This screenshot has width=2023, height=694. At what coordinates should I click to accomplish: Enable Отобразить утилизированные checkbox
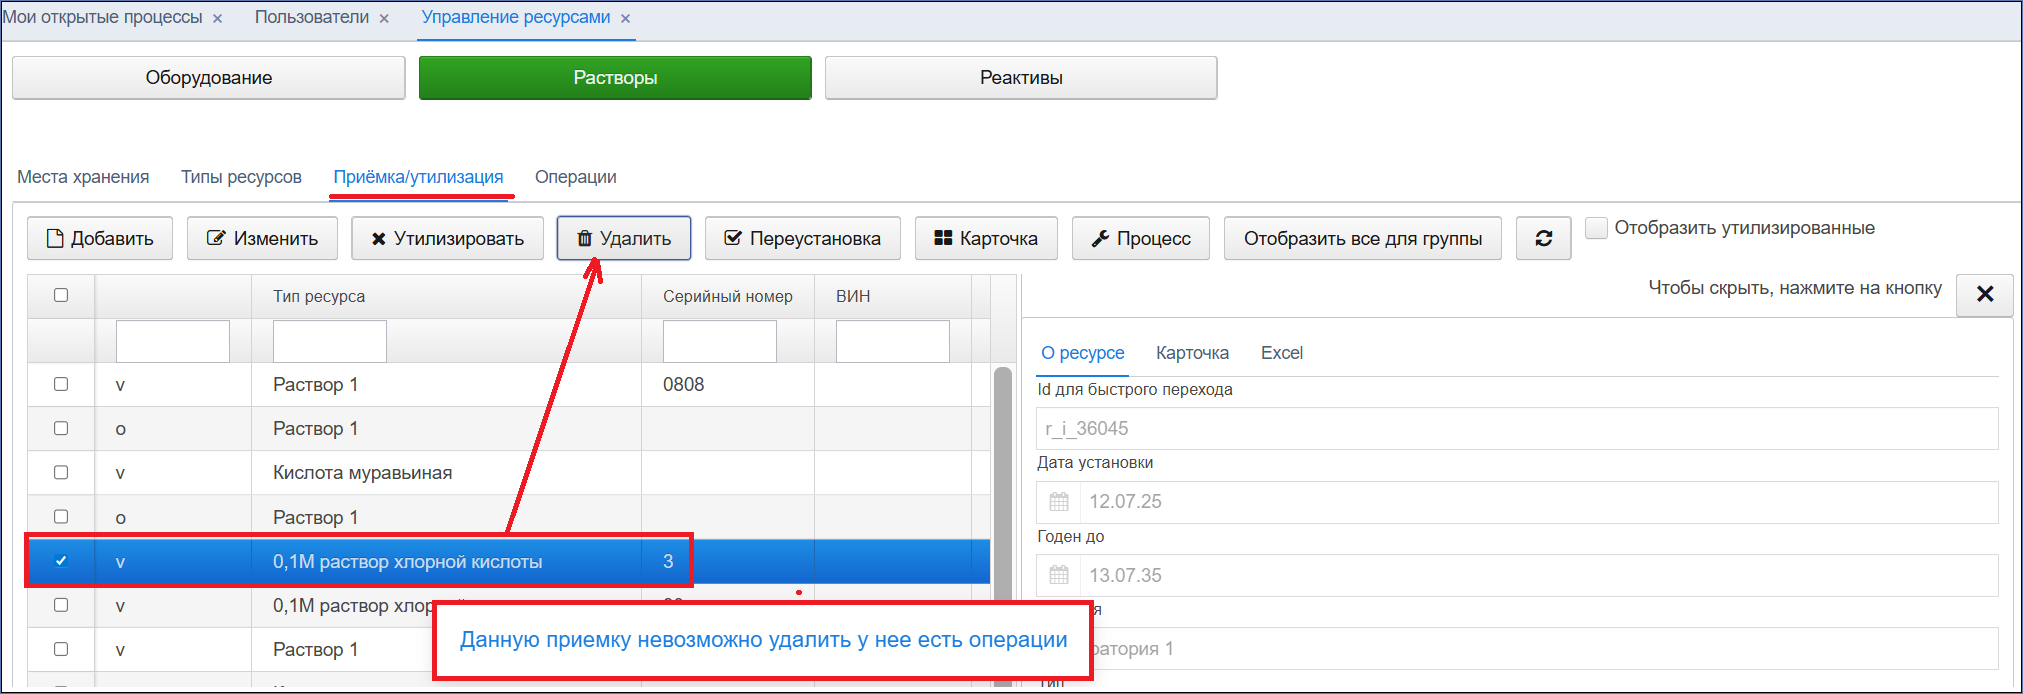pos(1597,228)
